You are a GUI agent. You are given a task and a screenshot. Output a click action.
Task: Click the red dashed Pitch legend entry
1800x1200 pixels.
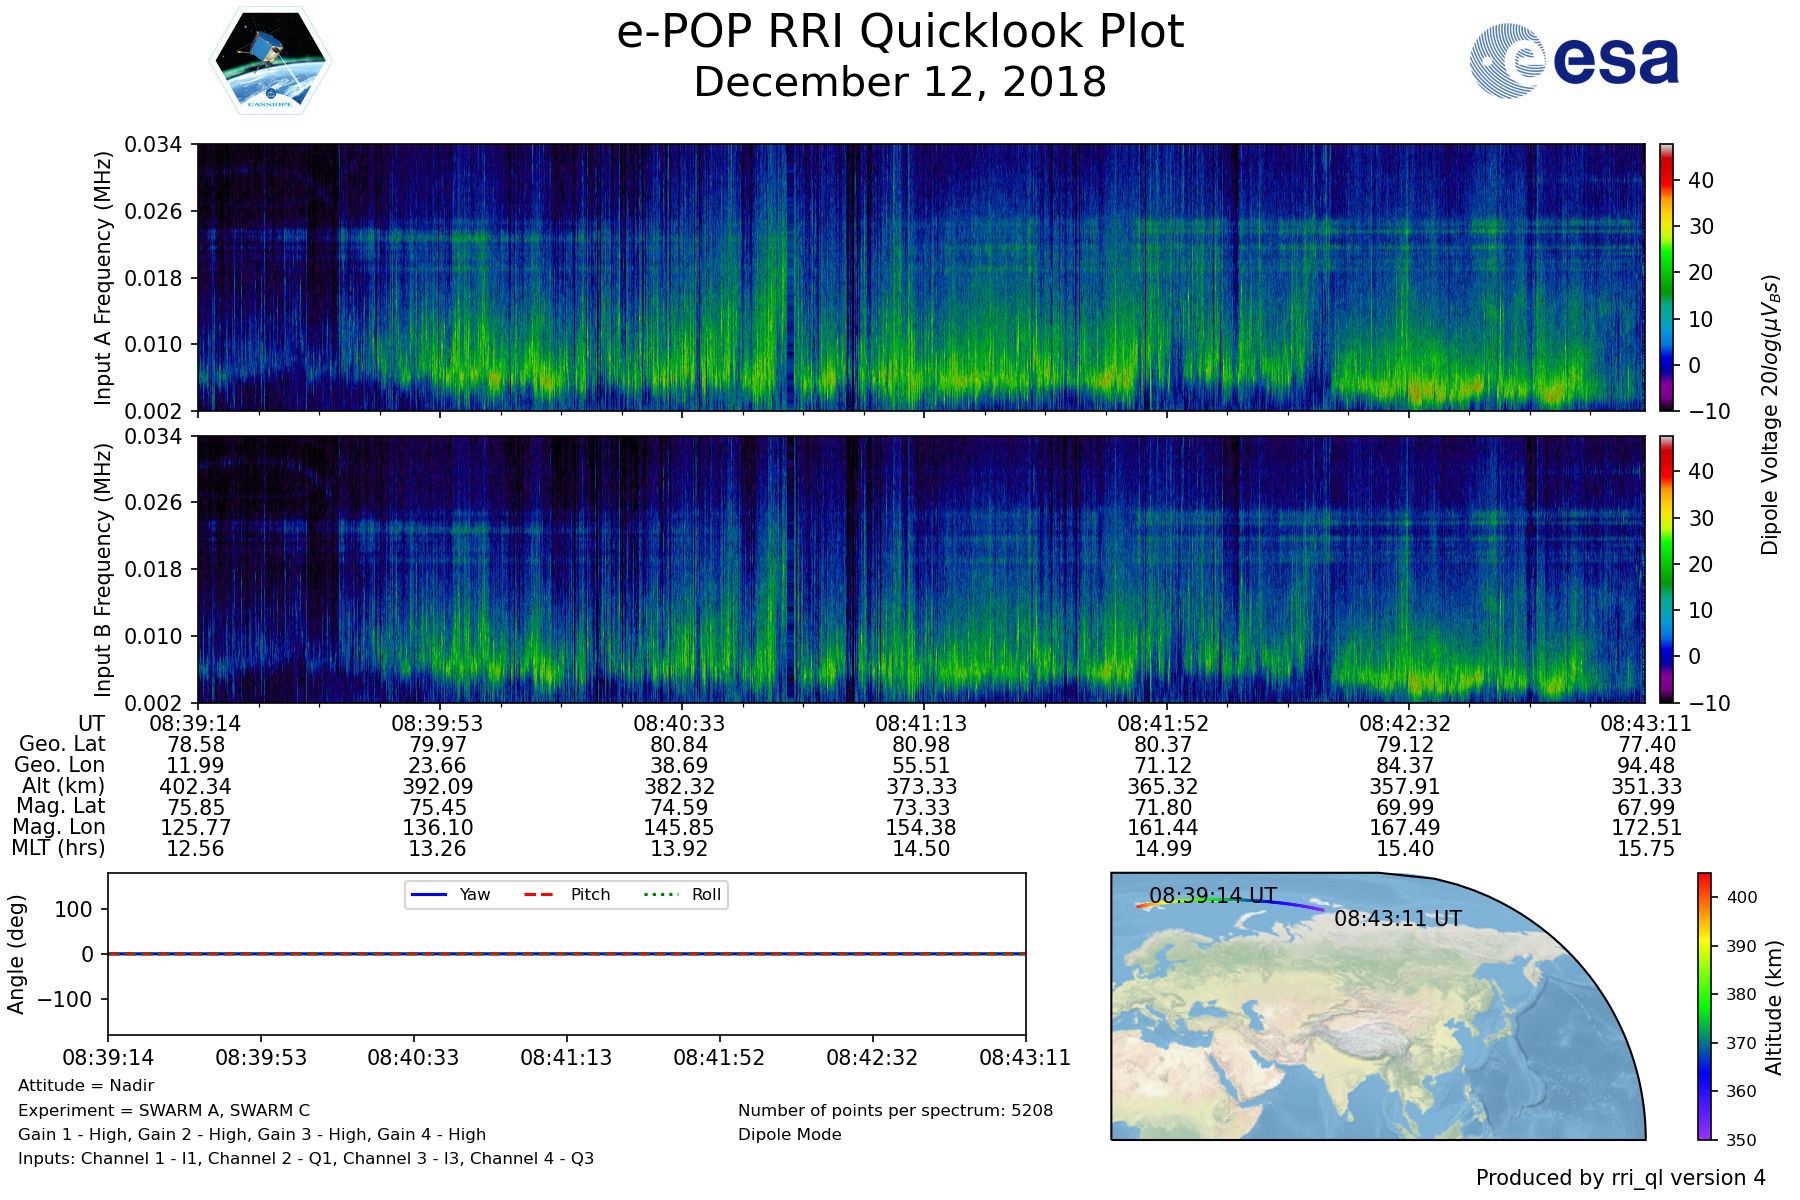coord(567,894)
